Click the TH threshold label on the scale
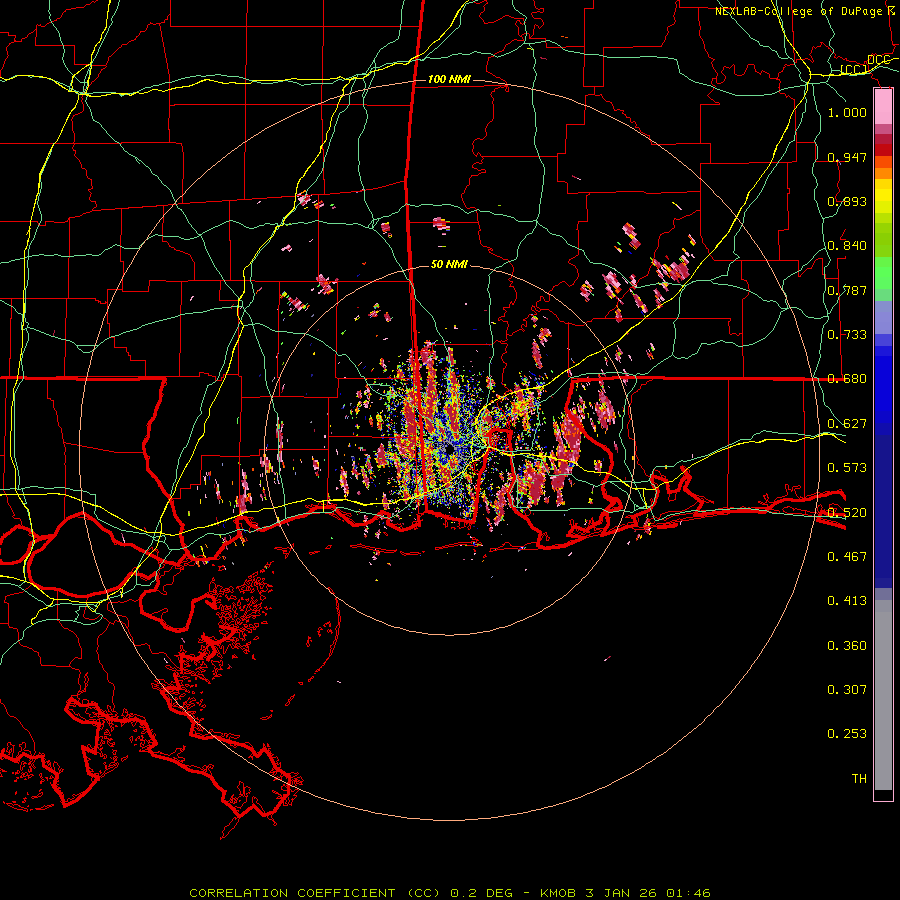Image resolution: width=900 pixels, height=900 pixels. point(859,779)
